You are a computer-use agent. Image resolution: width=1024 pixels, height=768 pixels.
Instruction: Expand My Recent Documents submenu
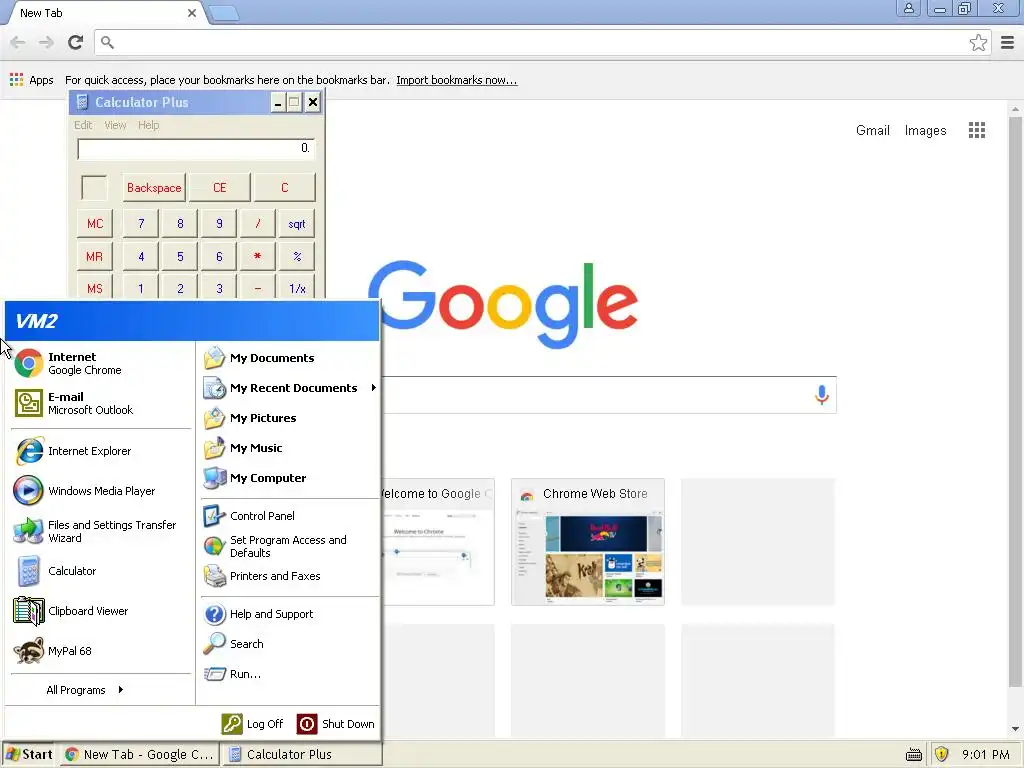tap(289, 388)
